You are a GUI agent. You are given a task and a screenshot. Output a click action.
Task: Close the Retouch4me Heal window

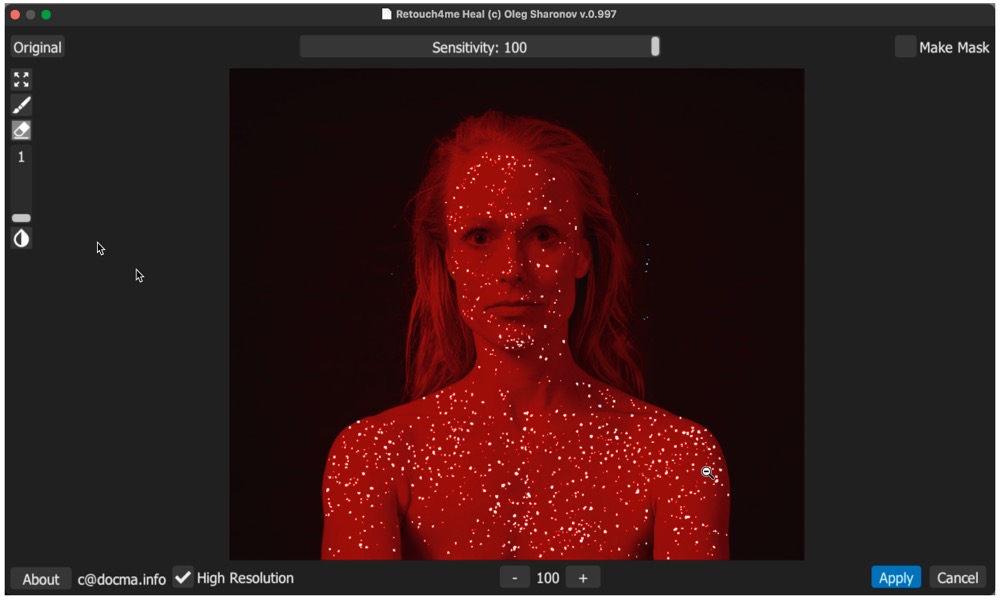point(15,14)
